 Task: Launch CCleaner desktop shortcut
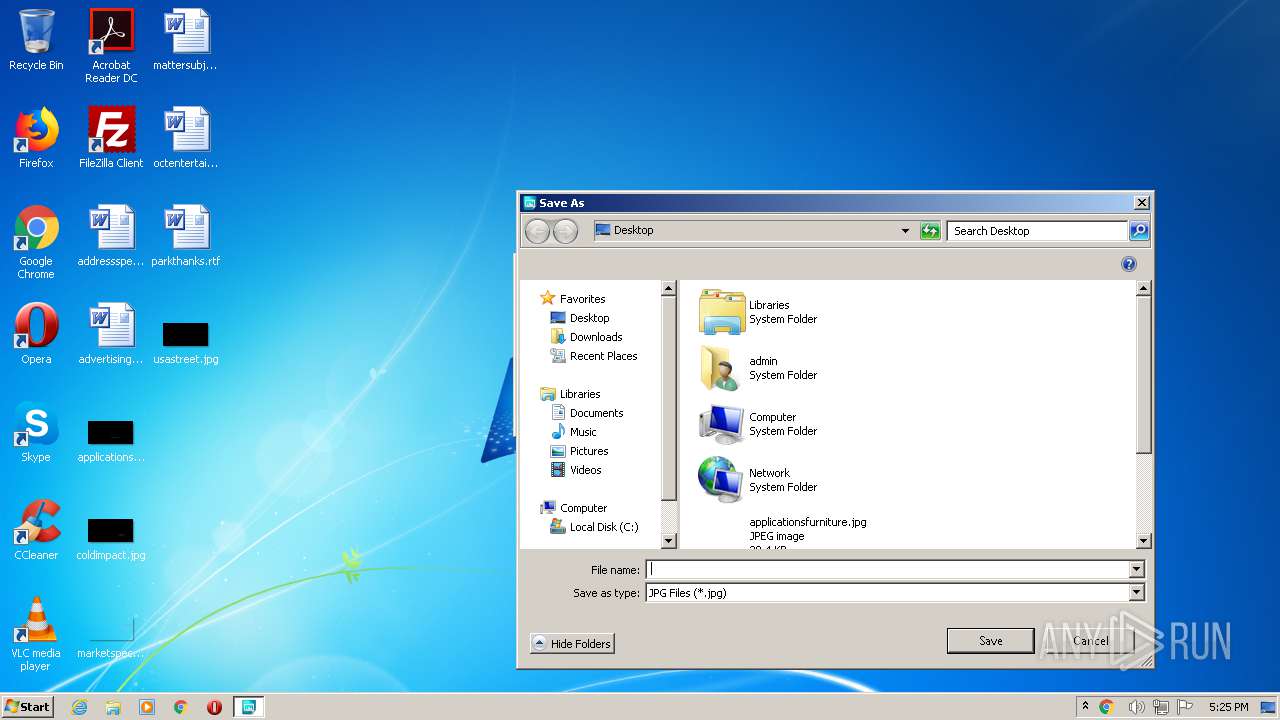click(x=36, y=530)
